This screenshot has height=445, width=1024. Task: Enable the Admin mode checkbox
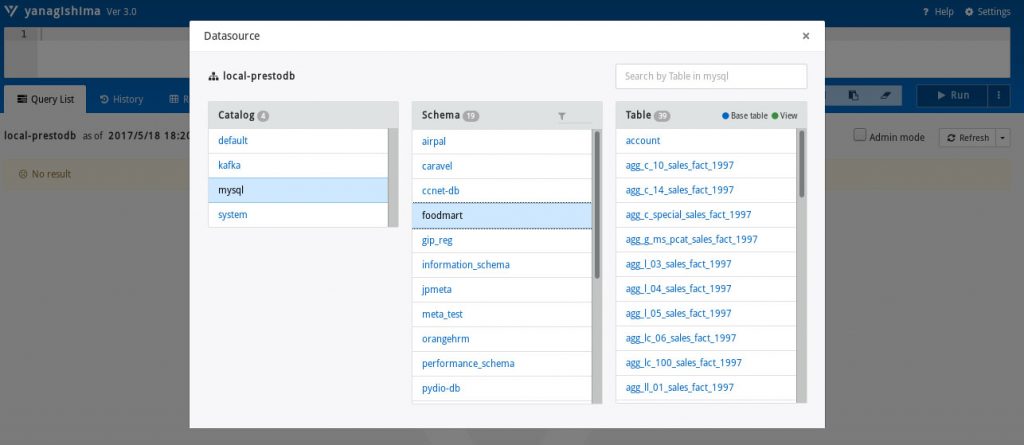(x=860, y=136)
